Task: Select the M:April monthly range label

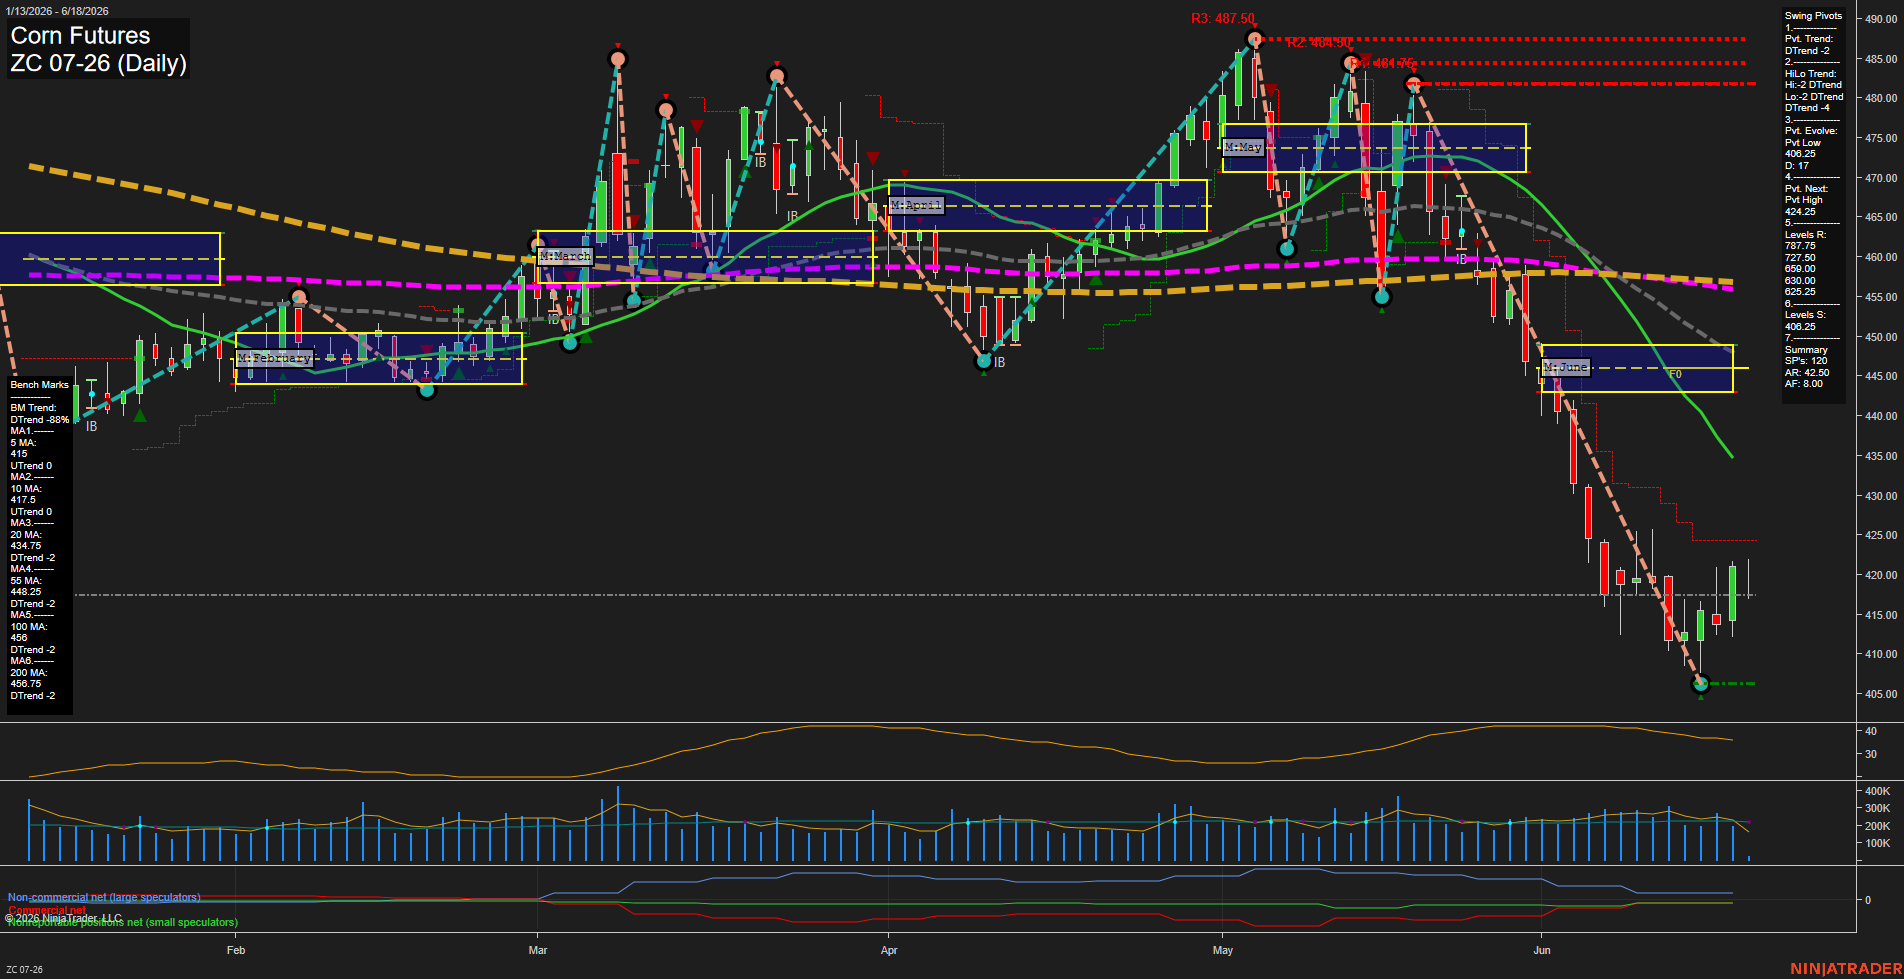Action: (x=916, y=205)
